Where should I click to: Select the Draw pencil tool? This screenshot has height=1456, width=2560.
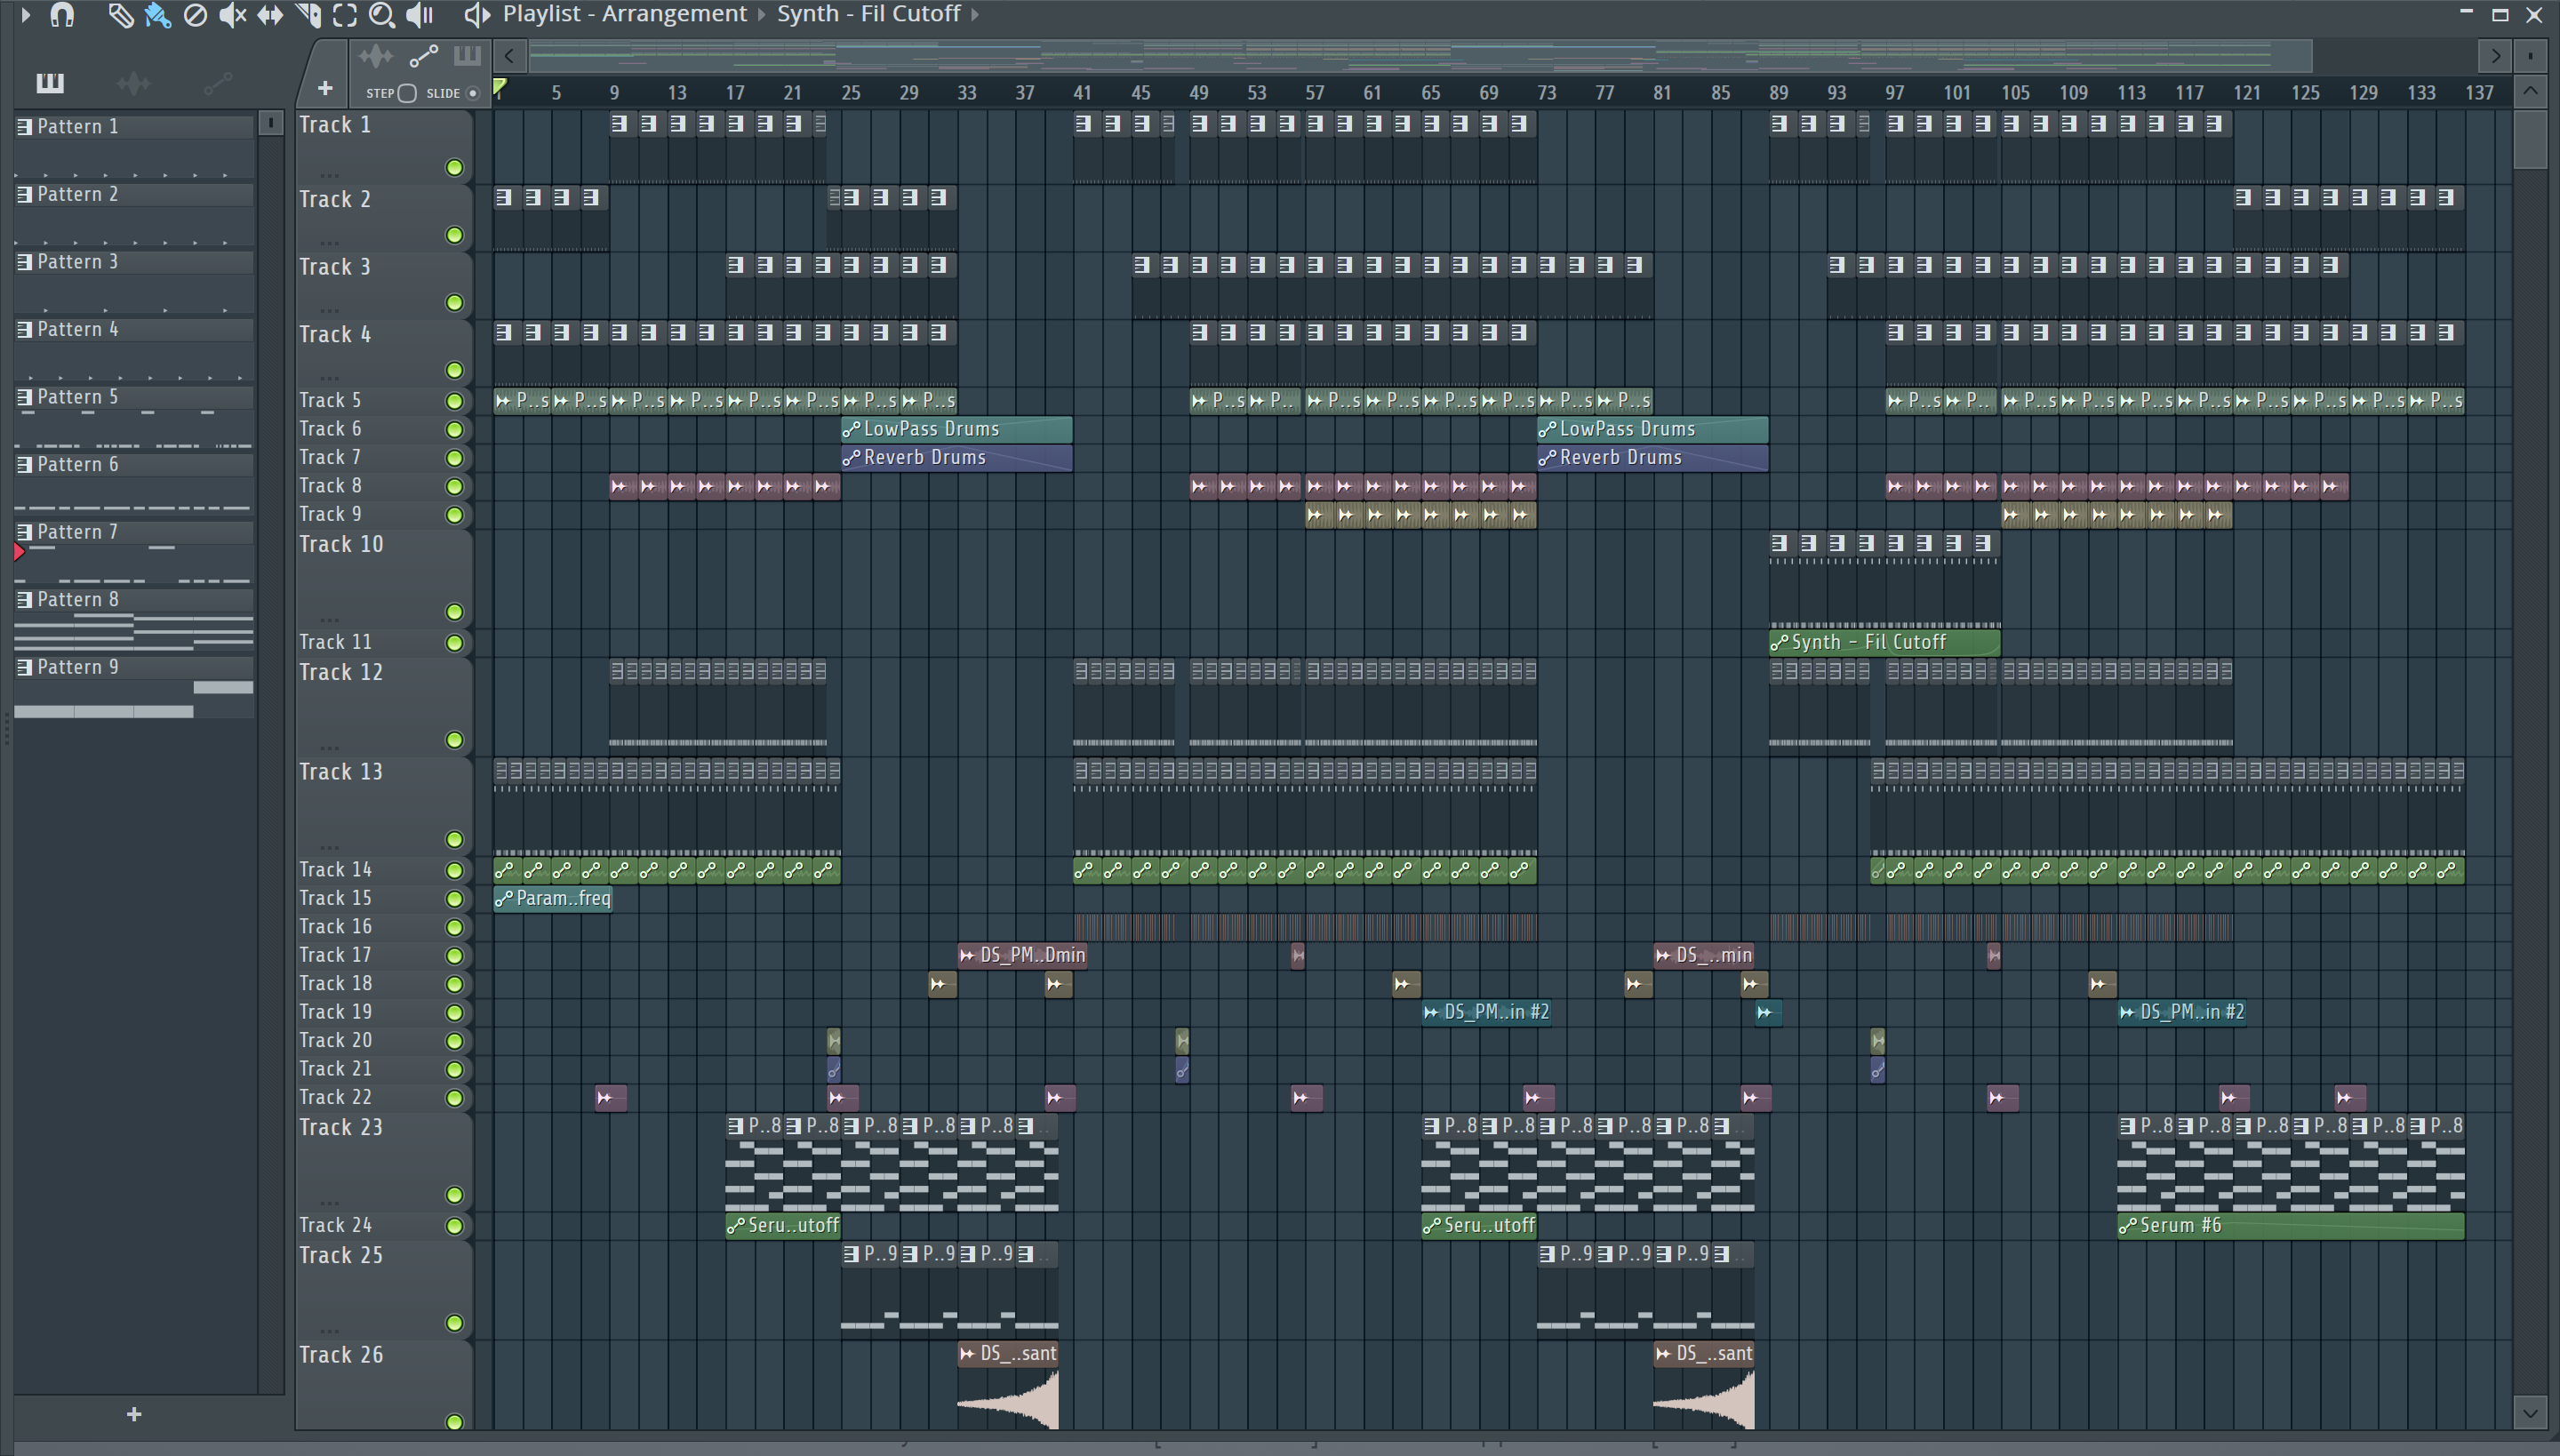click(120, 15)
